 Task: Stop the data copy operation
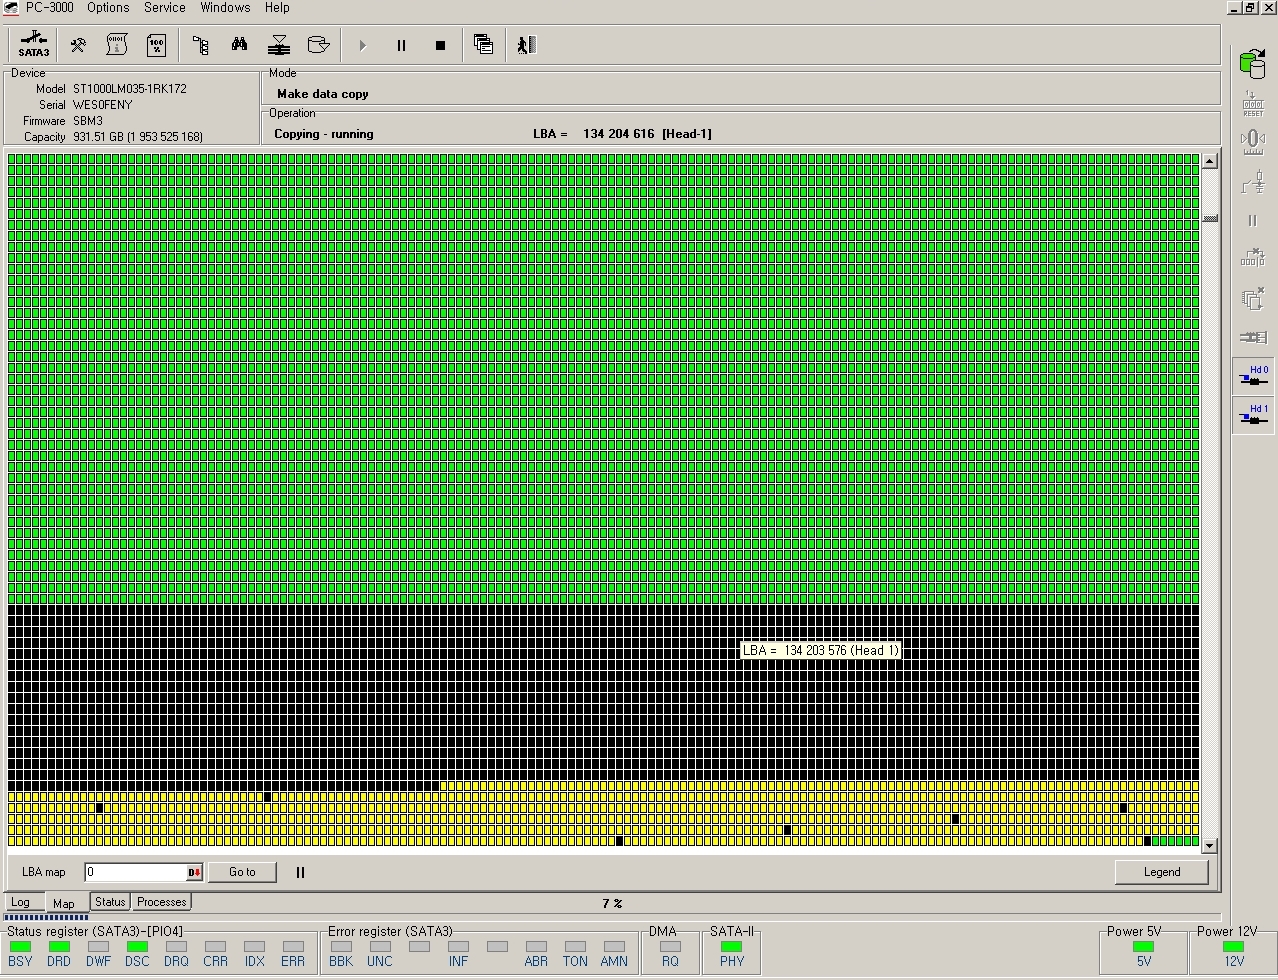[440, 45]
